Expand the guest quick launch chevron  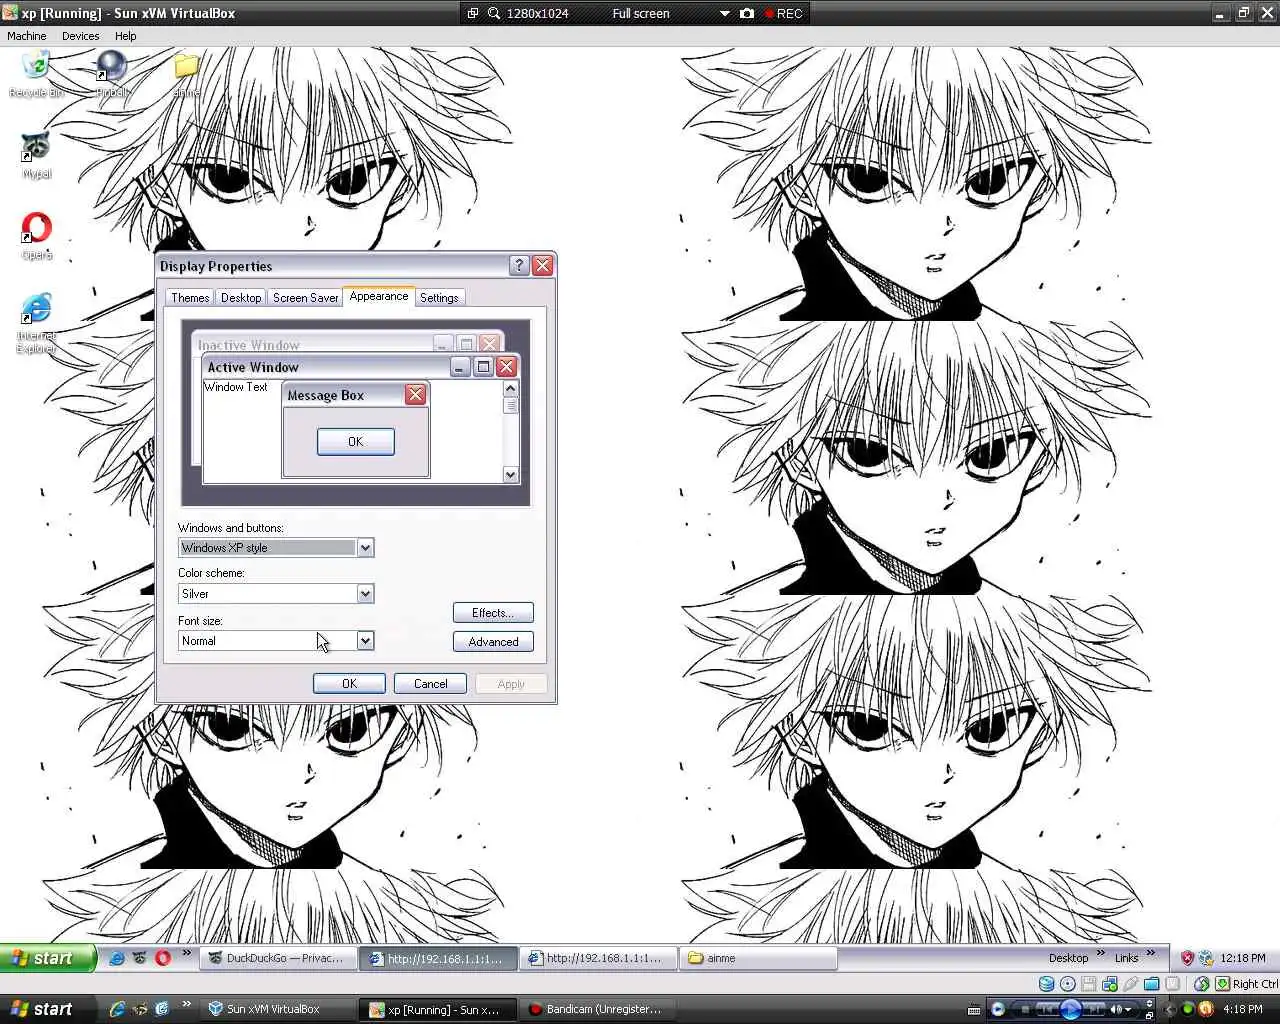(186, 952)
